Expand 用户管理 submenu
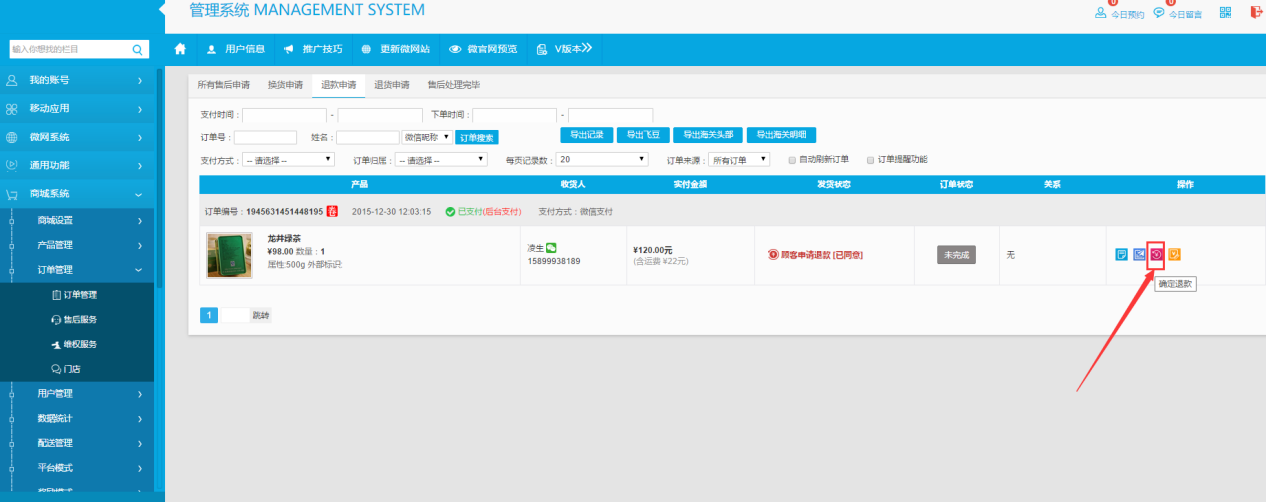This screenshot has width=1266, height=502. pos(77,394)
